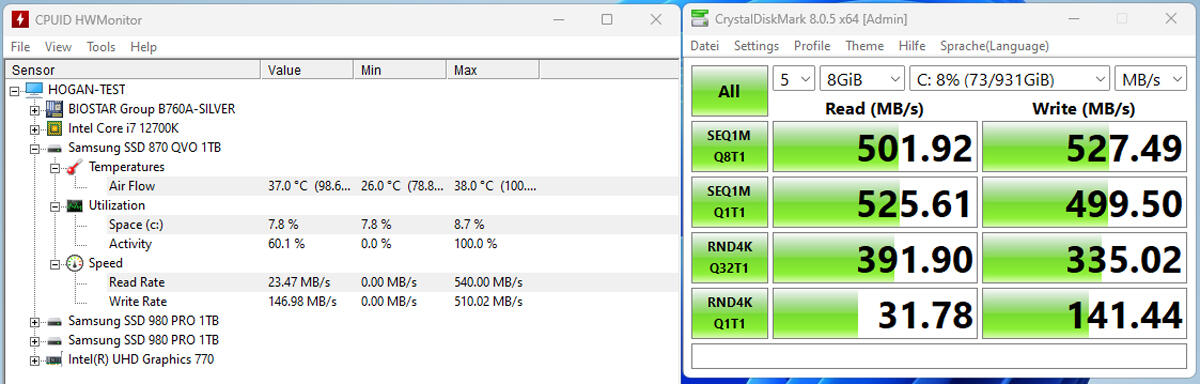
Task: Start all benchmarks with the All button
Action: pos(729,91)
